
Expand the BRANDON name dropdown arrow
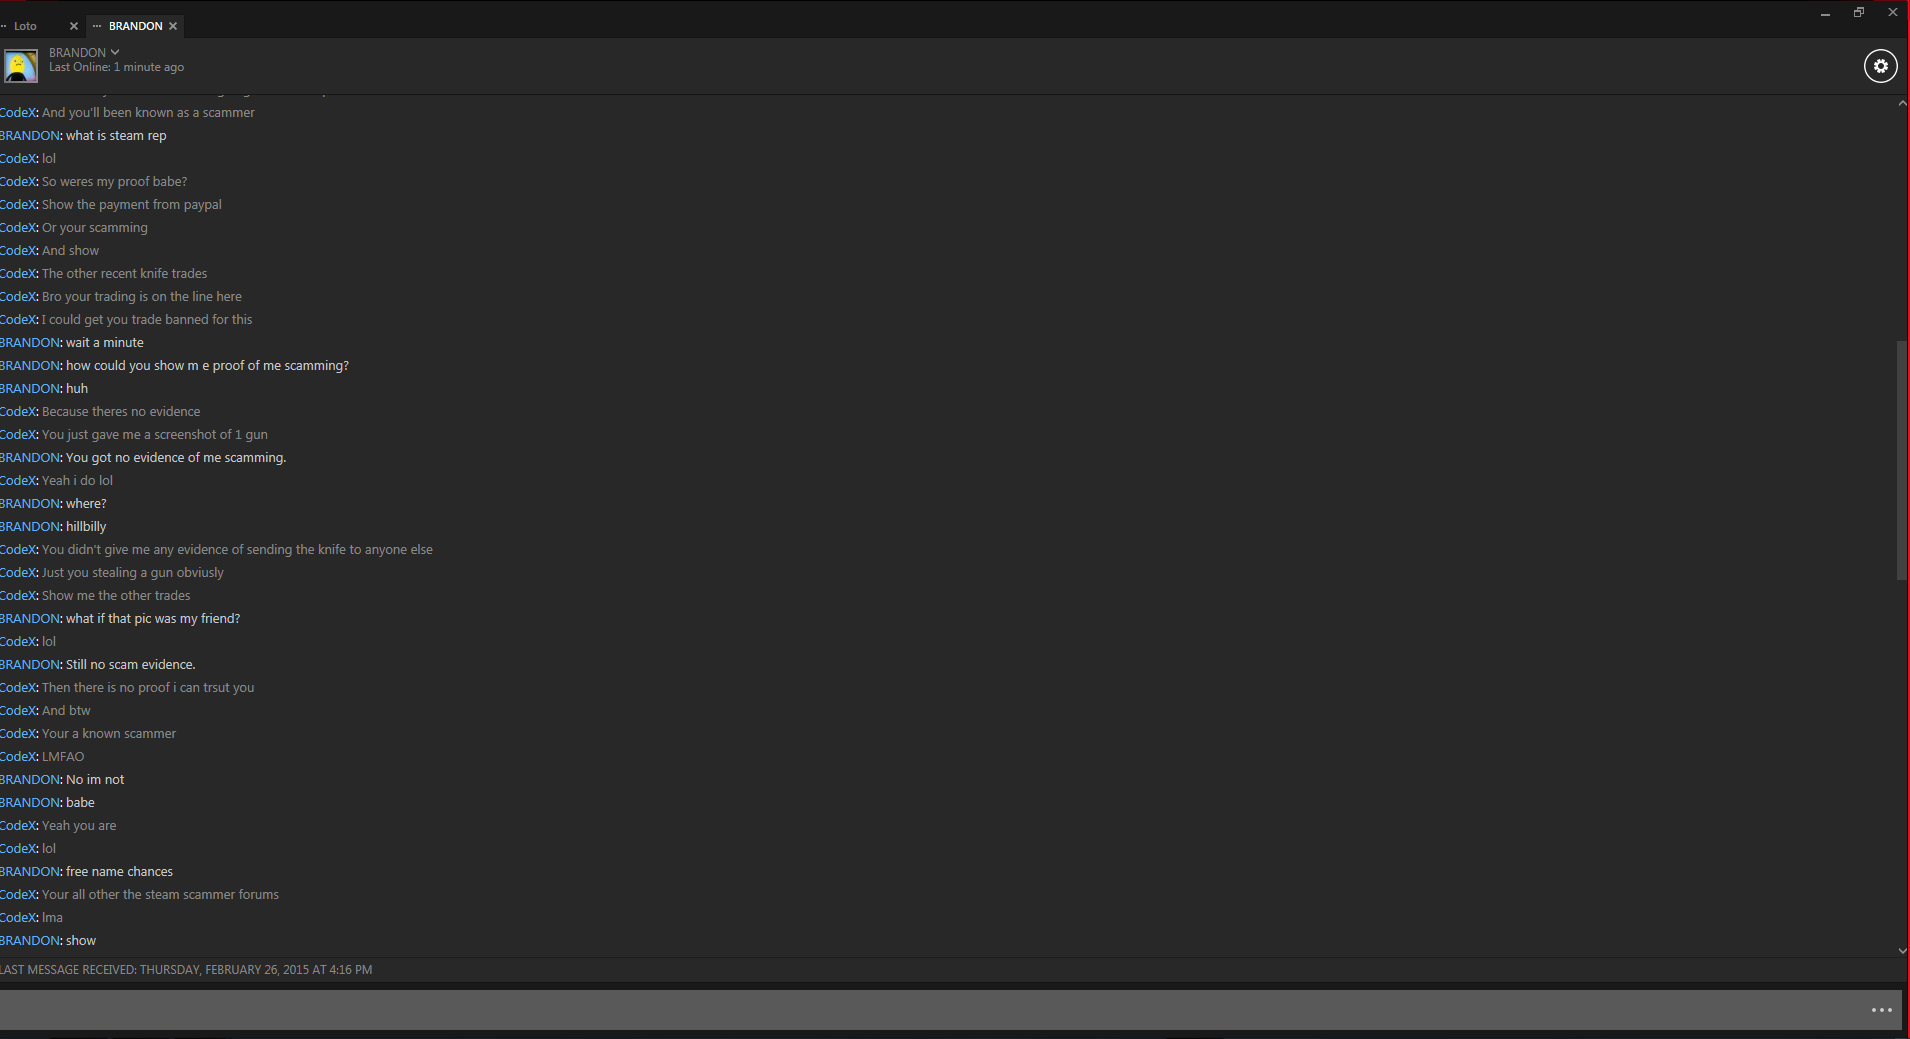coord(115,52)
